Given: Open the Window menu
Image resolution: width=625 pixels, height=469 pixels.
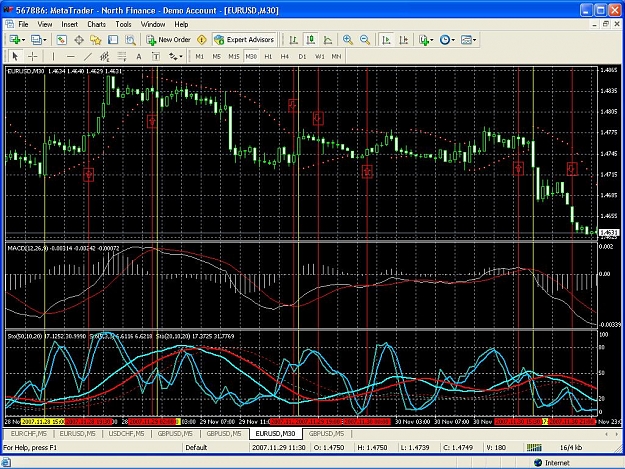Looking at the screenshot, I should [153, 24].
